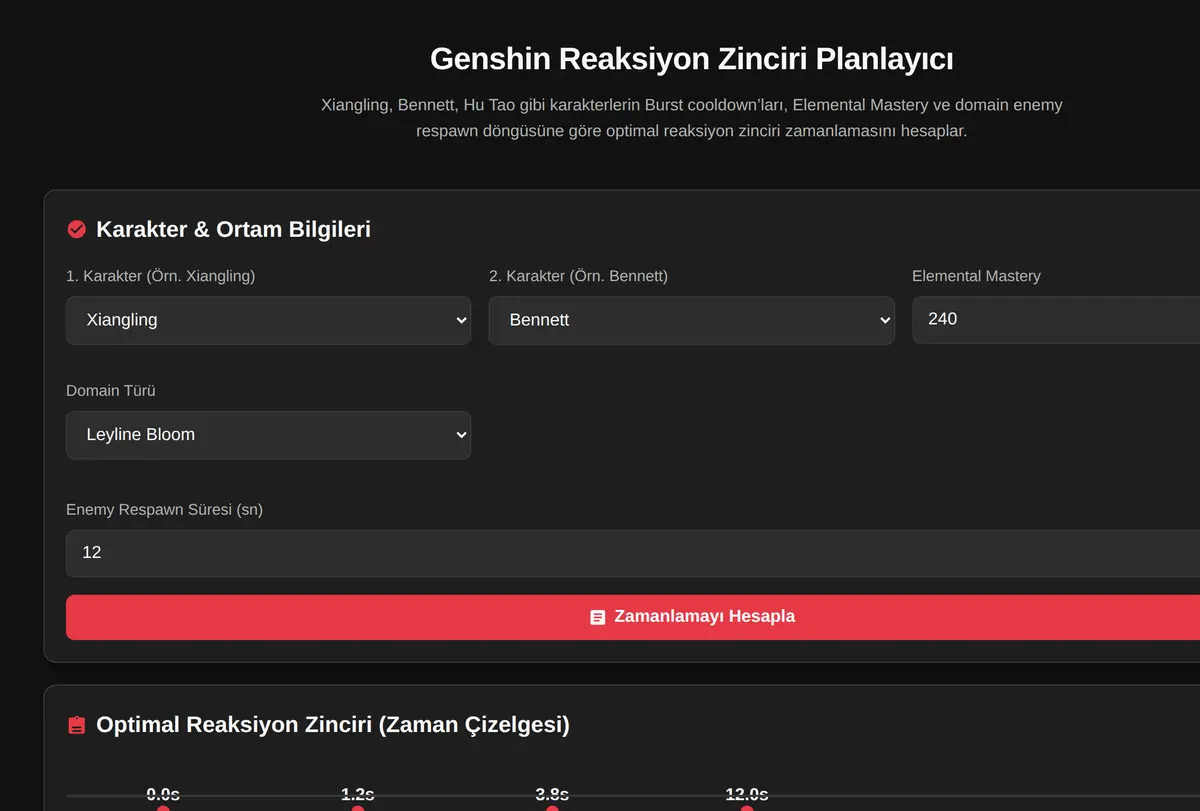The height and width of the screenshot is (811, 1200).
Task: Click the Domain Türü label
Action: (111, 391)
